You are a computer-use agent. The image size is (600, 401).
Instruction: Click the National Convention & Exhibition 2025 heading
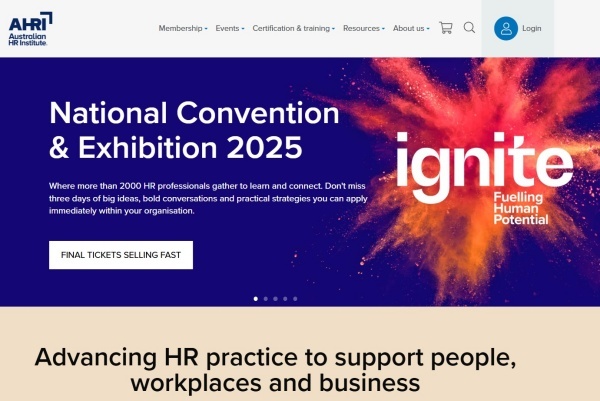(194, 130)
